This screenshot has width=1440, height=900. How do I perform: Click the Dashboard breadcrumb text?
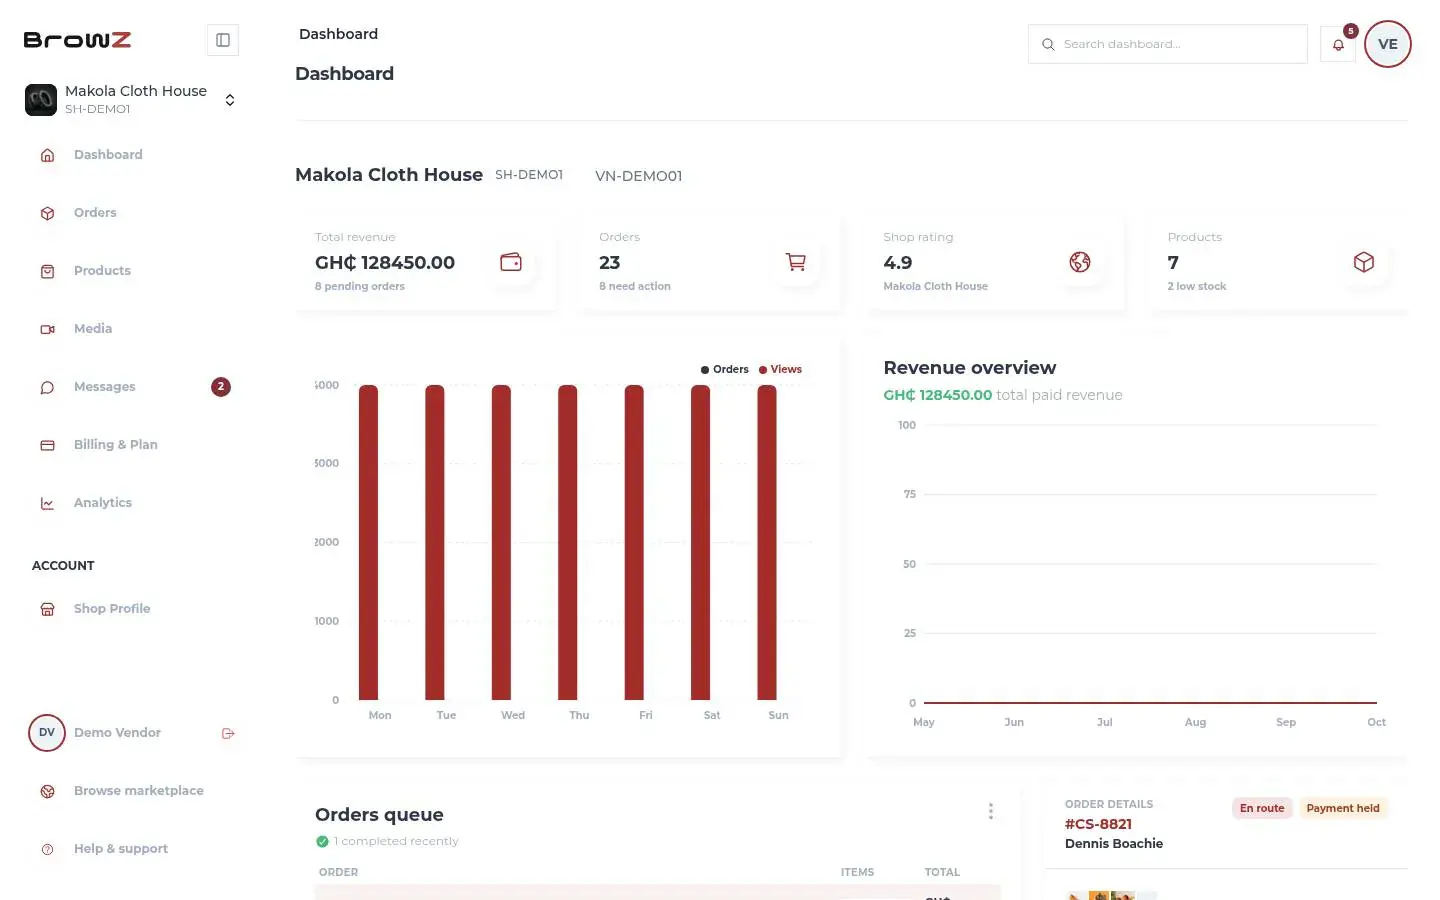[338, 34]
